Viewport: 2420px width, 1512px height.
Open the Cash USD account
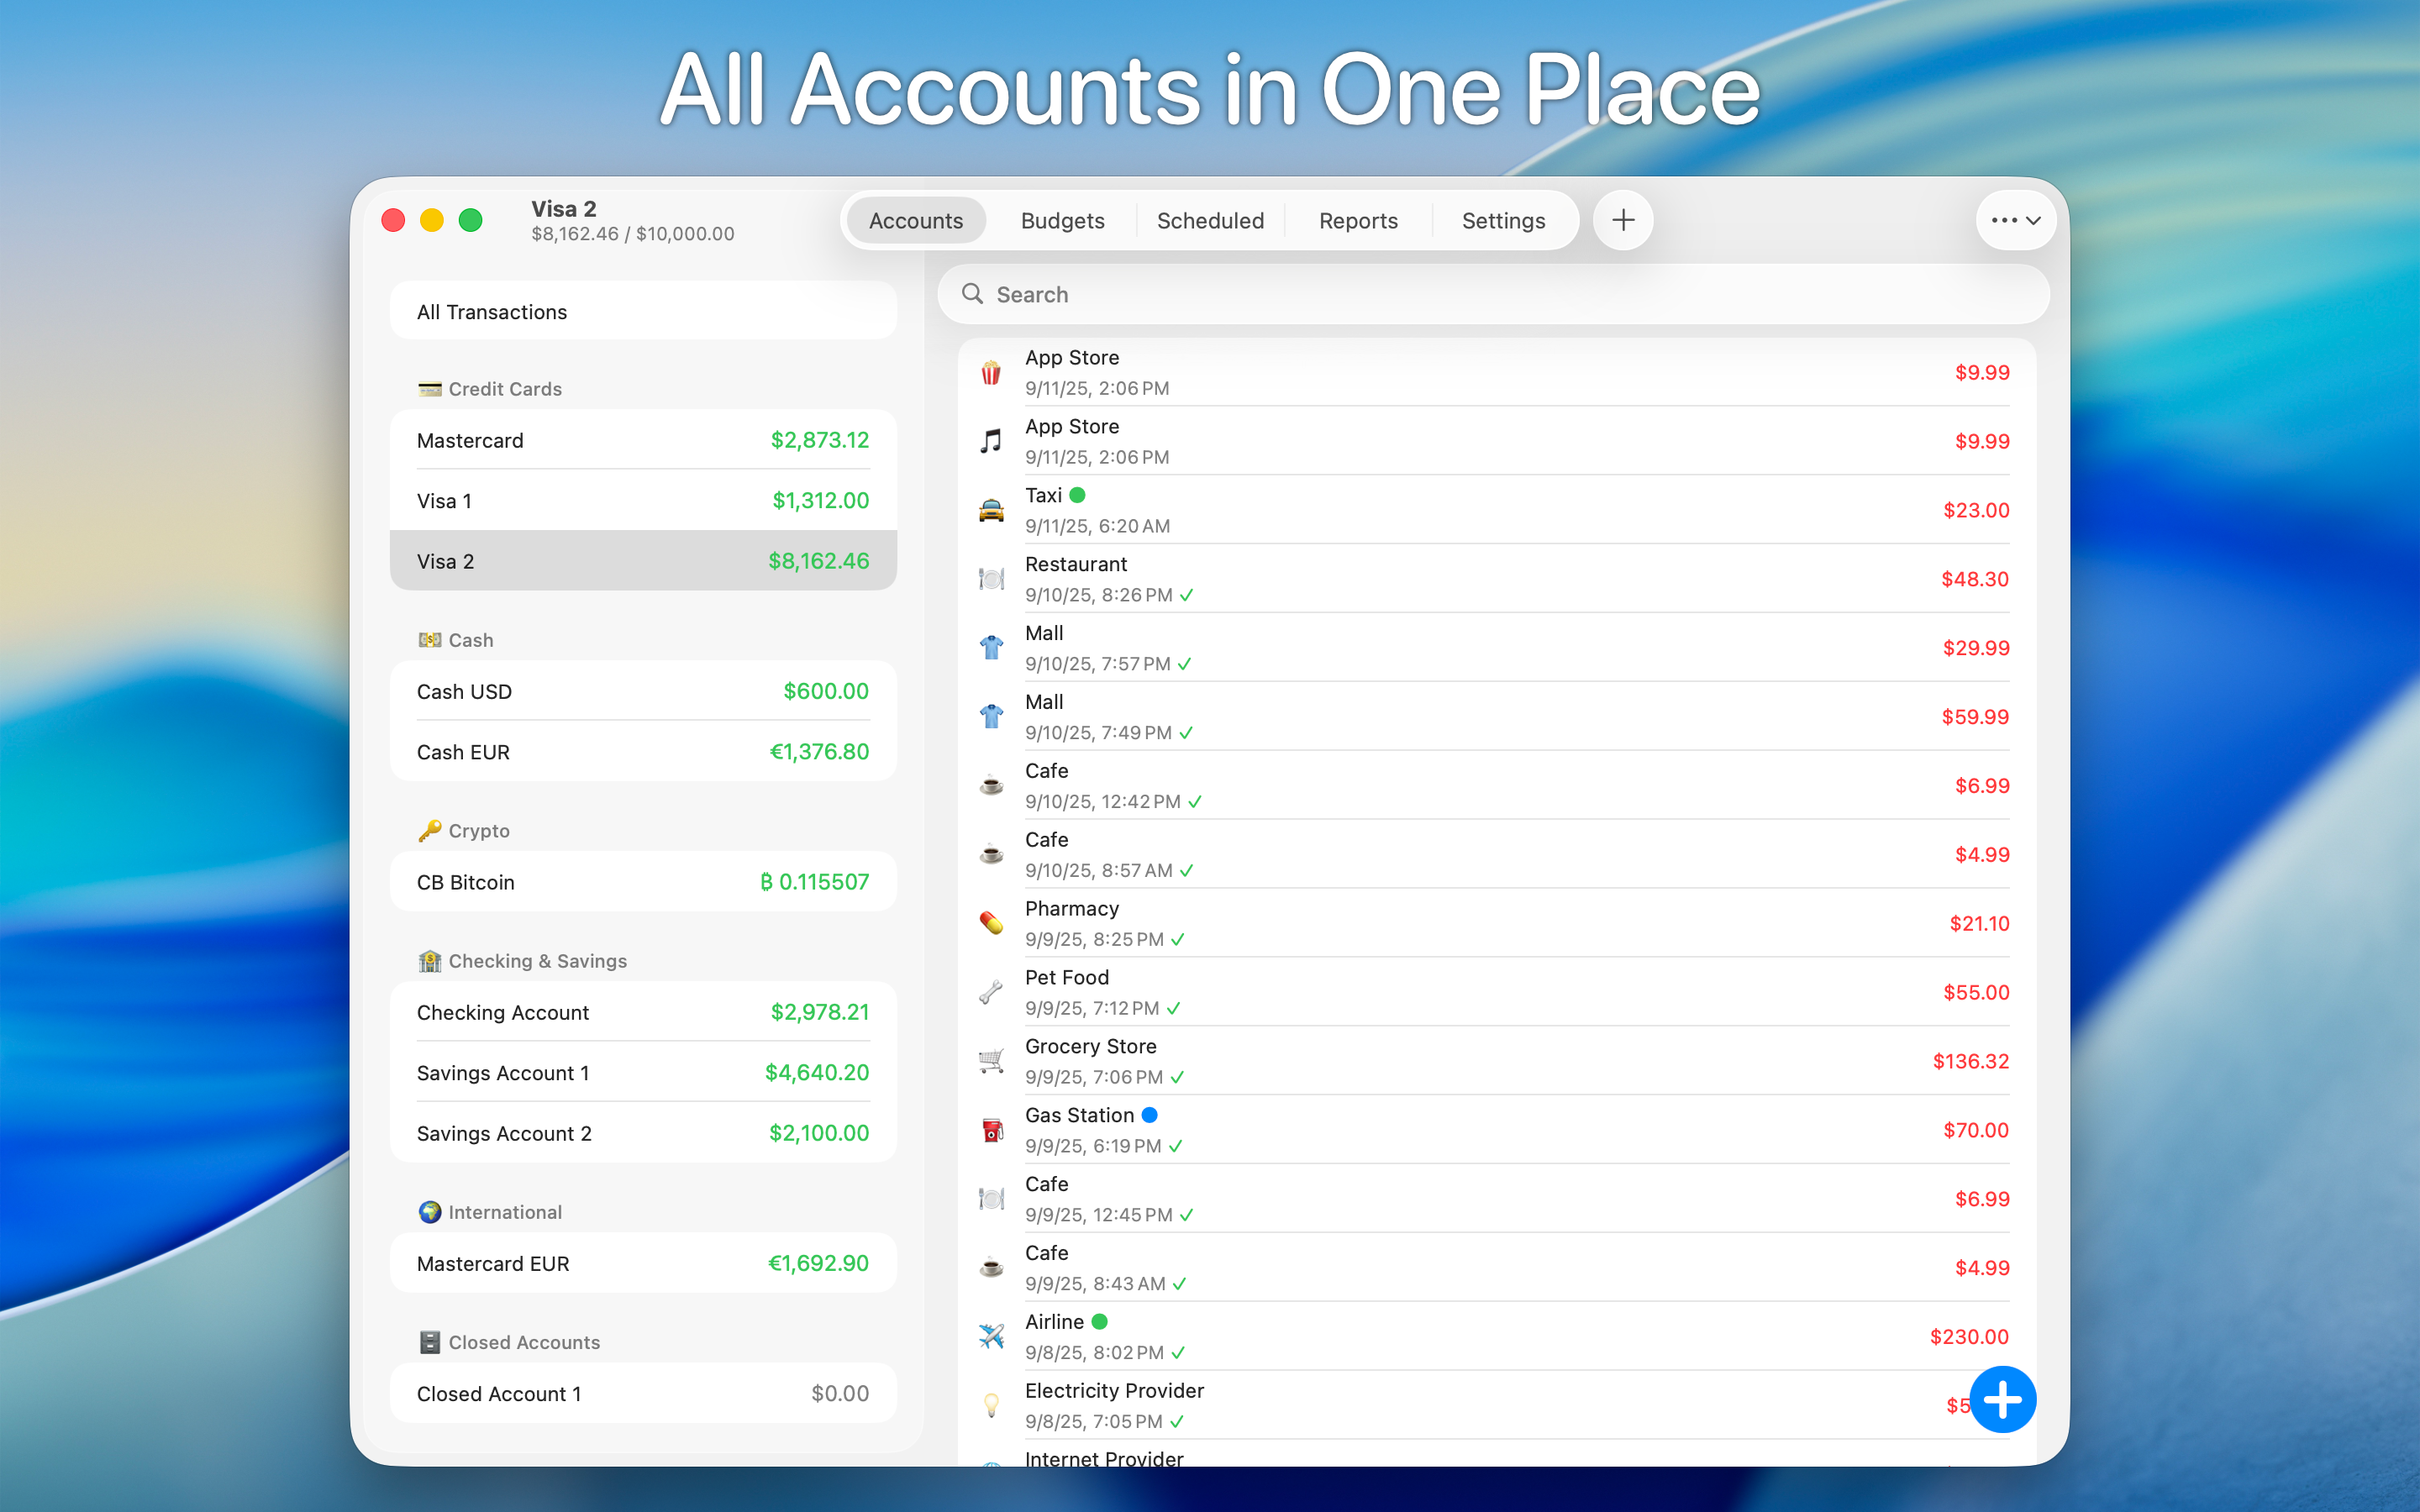click(x=643, y=691)
